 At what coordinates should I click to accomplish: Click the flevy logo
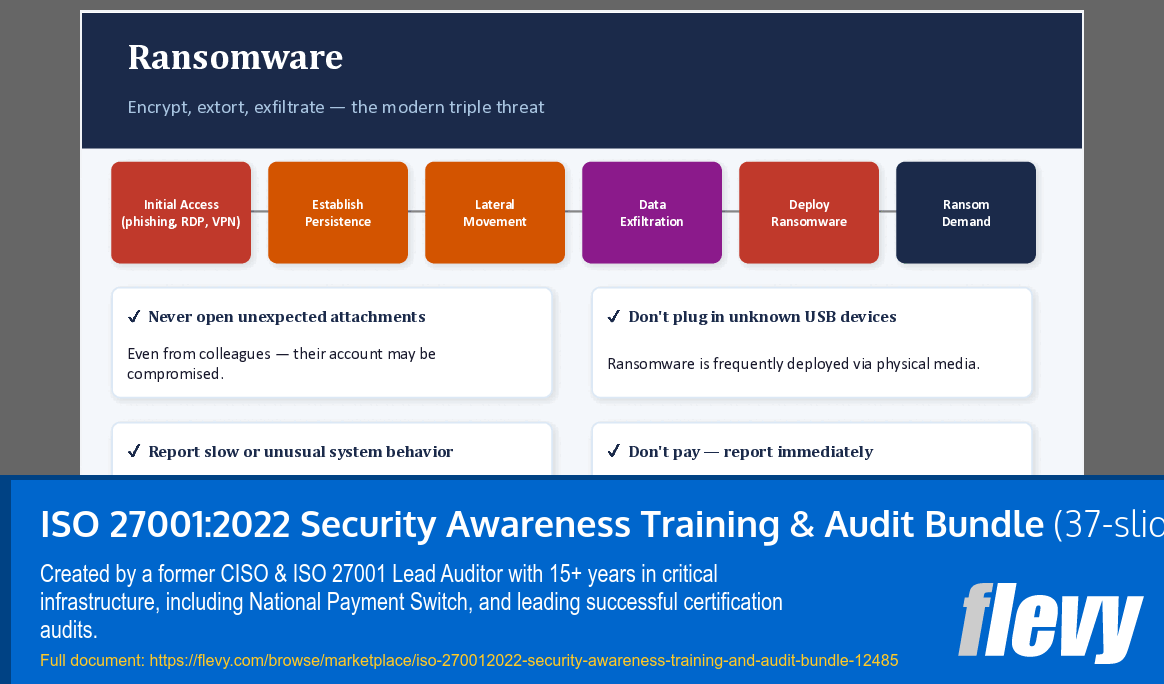(x=1051, y=622)
